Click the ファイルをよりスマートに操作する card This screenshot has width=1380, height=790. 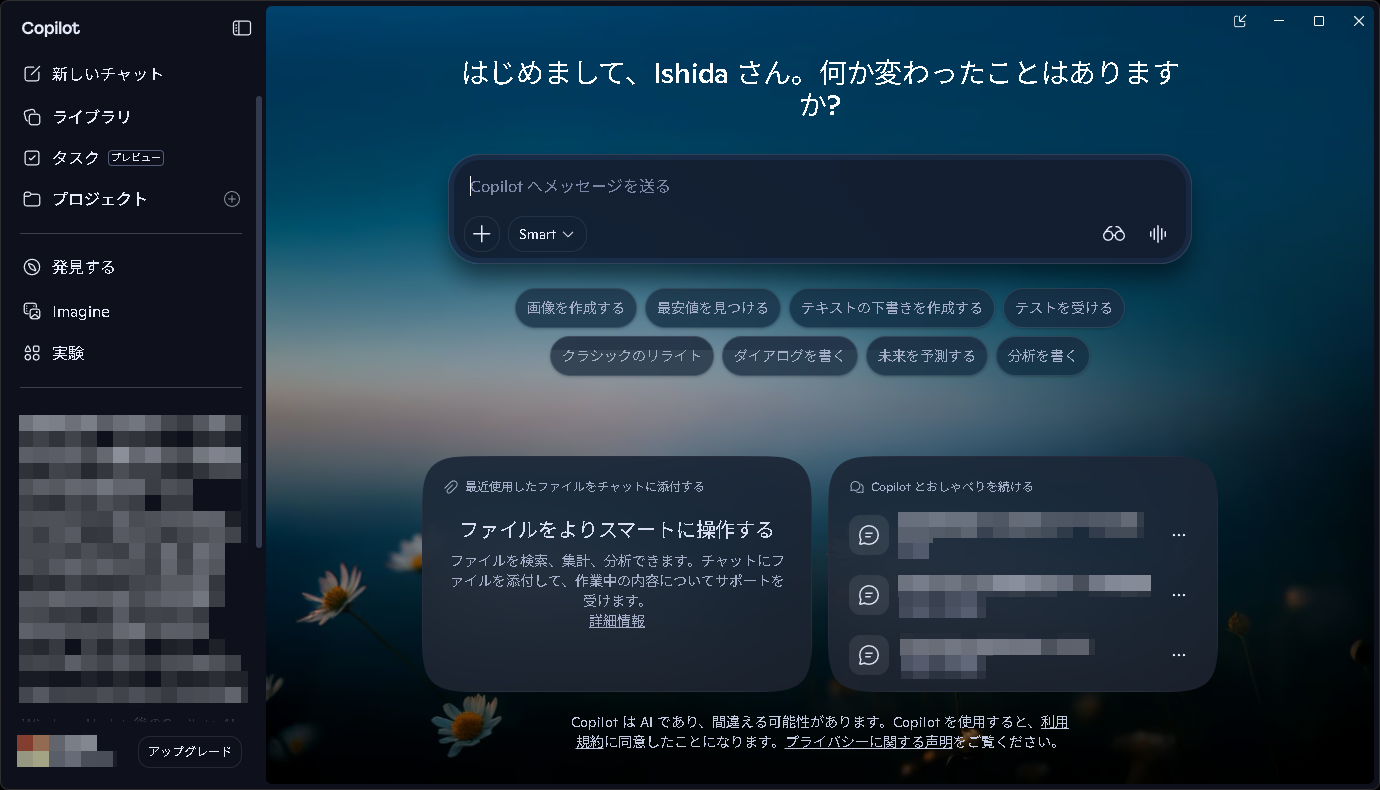(x=617, y=575)
